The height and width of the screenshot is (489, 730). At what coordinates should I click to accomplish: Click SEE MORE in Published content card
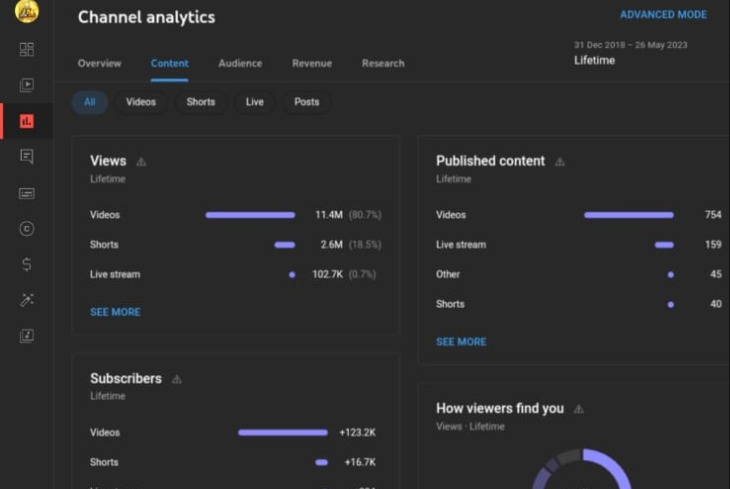(461, 342)
